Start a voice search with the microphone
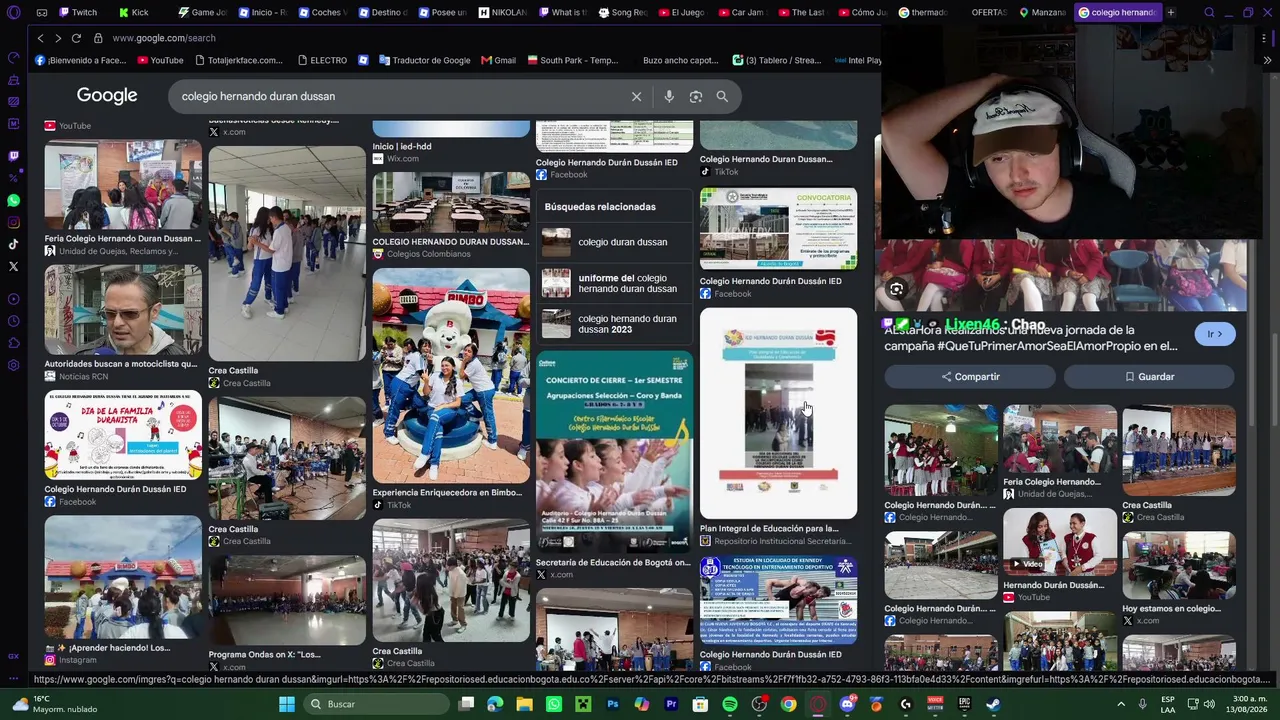The height and width of the screenshot is (720, 1280). point(669,96)
